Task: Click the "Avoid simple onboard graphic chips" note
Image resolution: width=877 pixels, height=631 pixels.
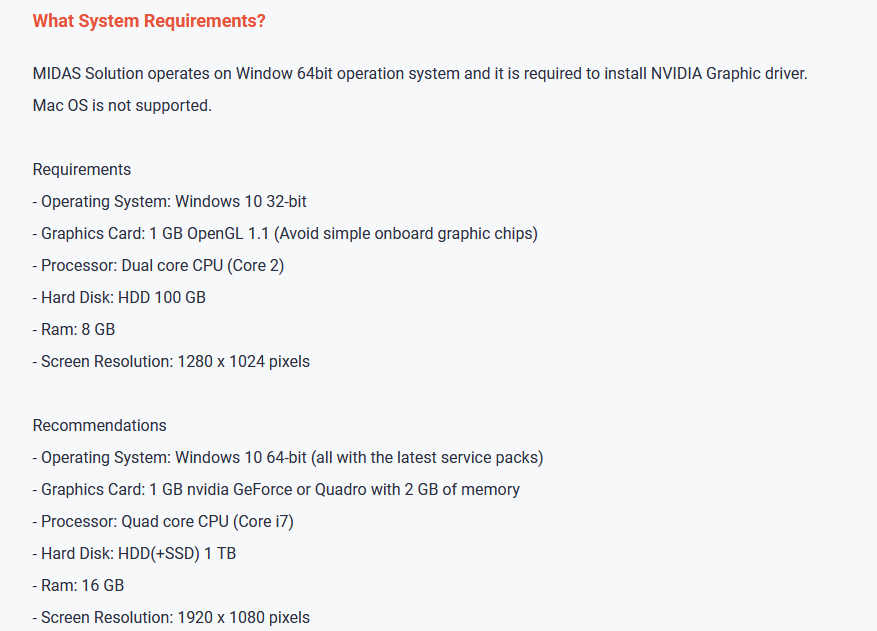Action: click(x=408, y=234)
